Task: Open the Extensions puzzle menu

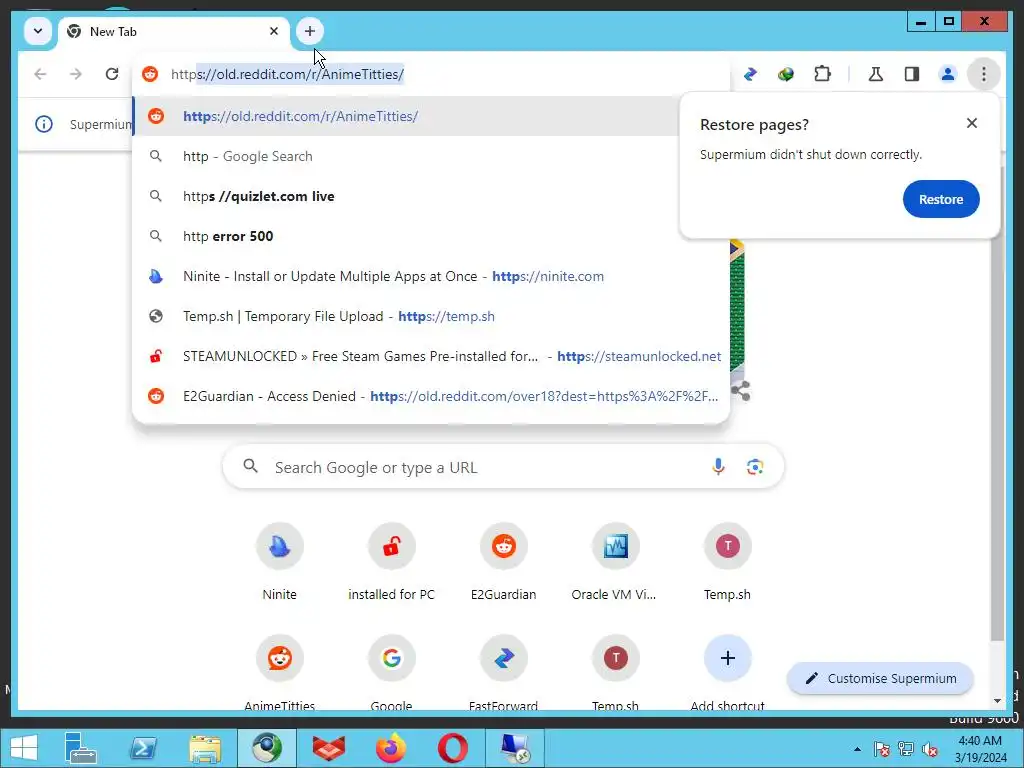Action: 822,74
